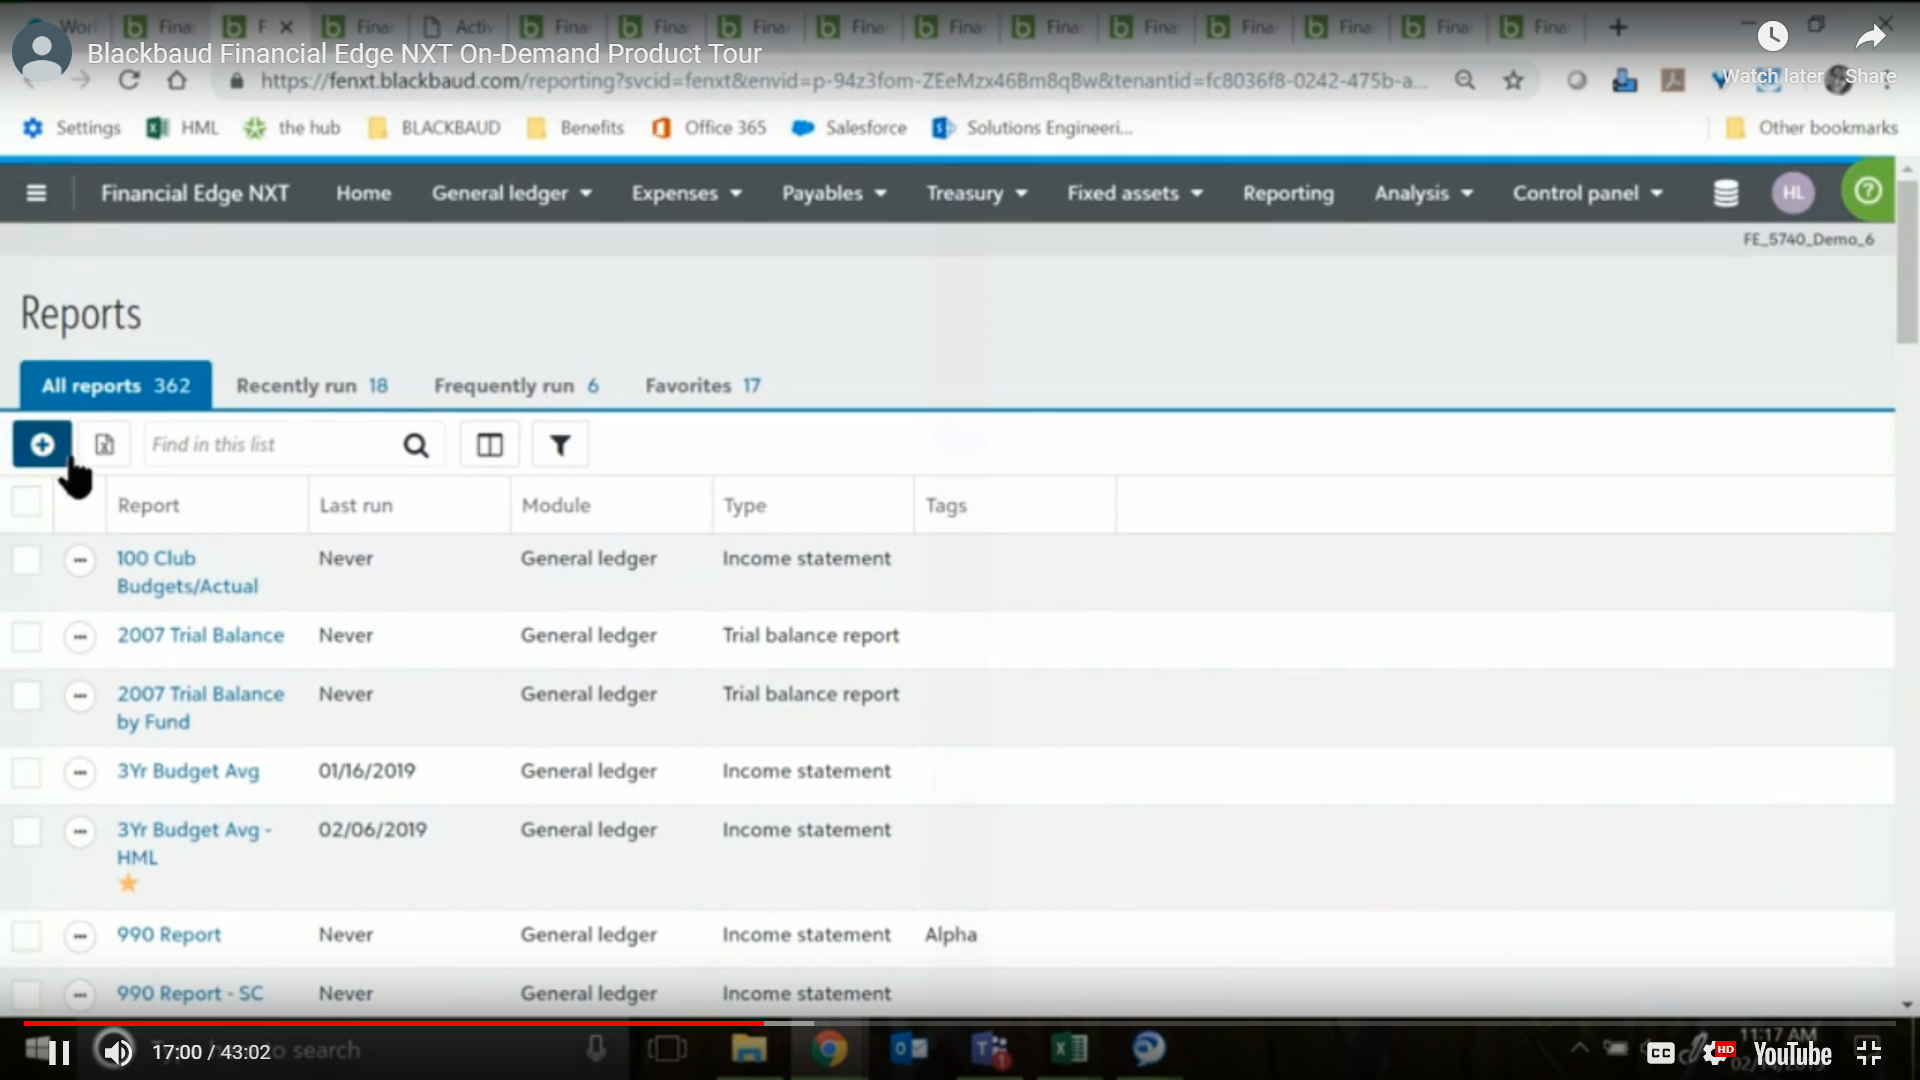Image resolution: width=1920 pixels, height=1080 pixels.
Task: Check the 3Yr Budget Avg row checkbox
Action: point(26,772)
